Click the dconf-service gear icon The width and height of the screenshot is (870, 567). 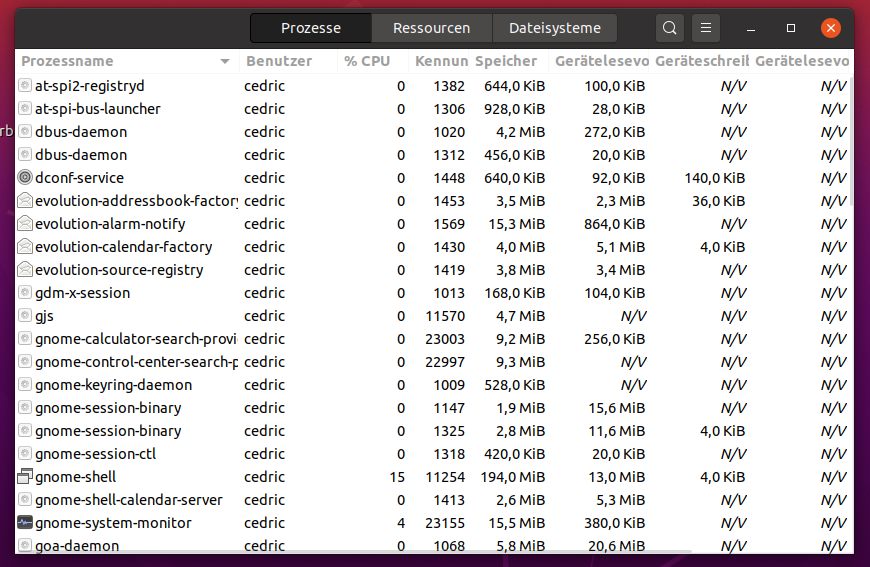tap(25, 178)
